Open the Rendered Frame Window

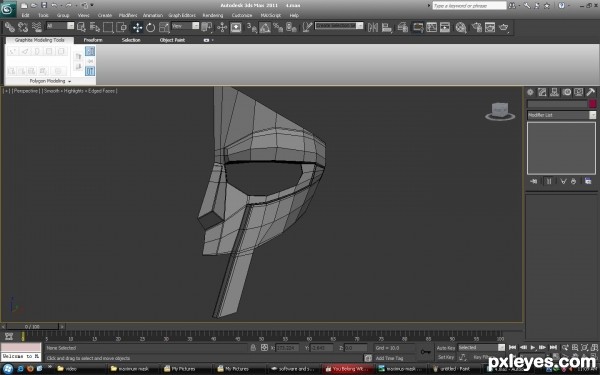490,27
